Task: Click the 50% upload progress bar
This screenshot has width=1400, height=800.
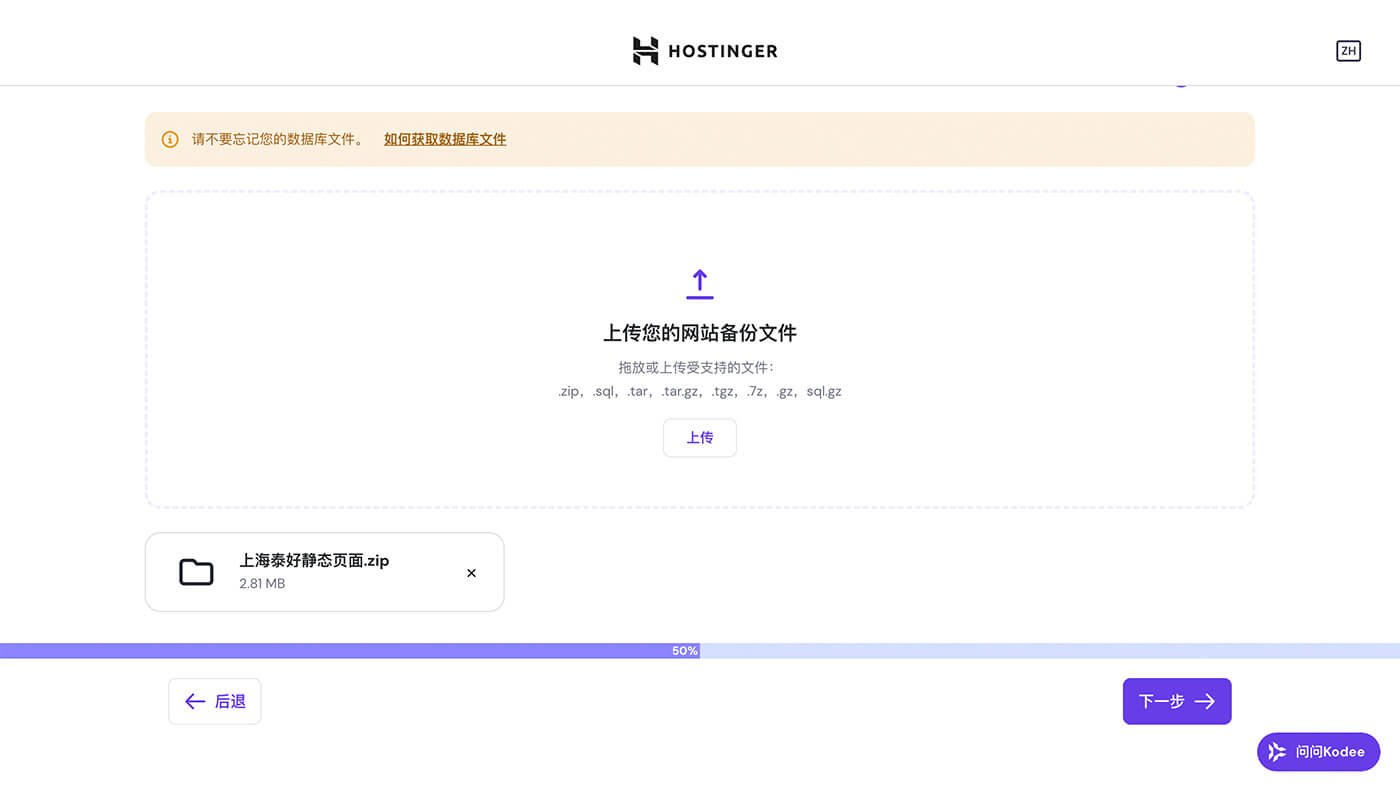Action: 684,650
